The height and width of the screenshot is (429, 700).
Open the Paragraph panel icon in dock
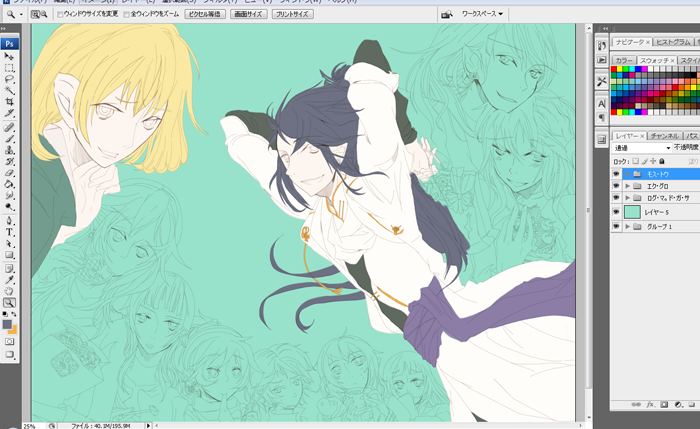point(601,117)
